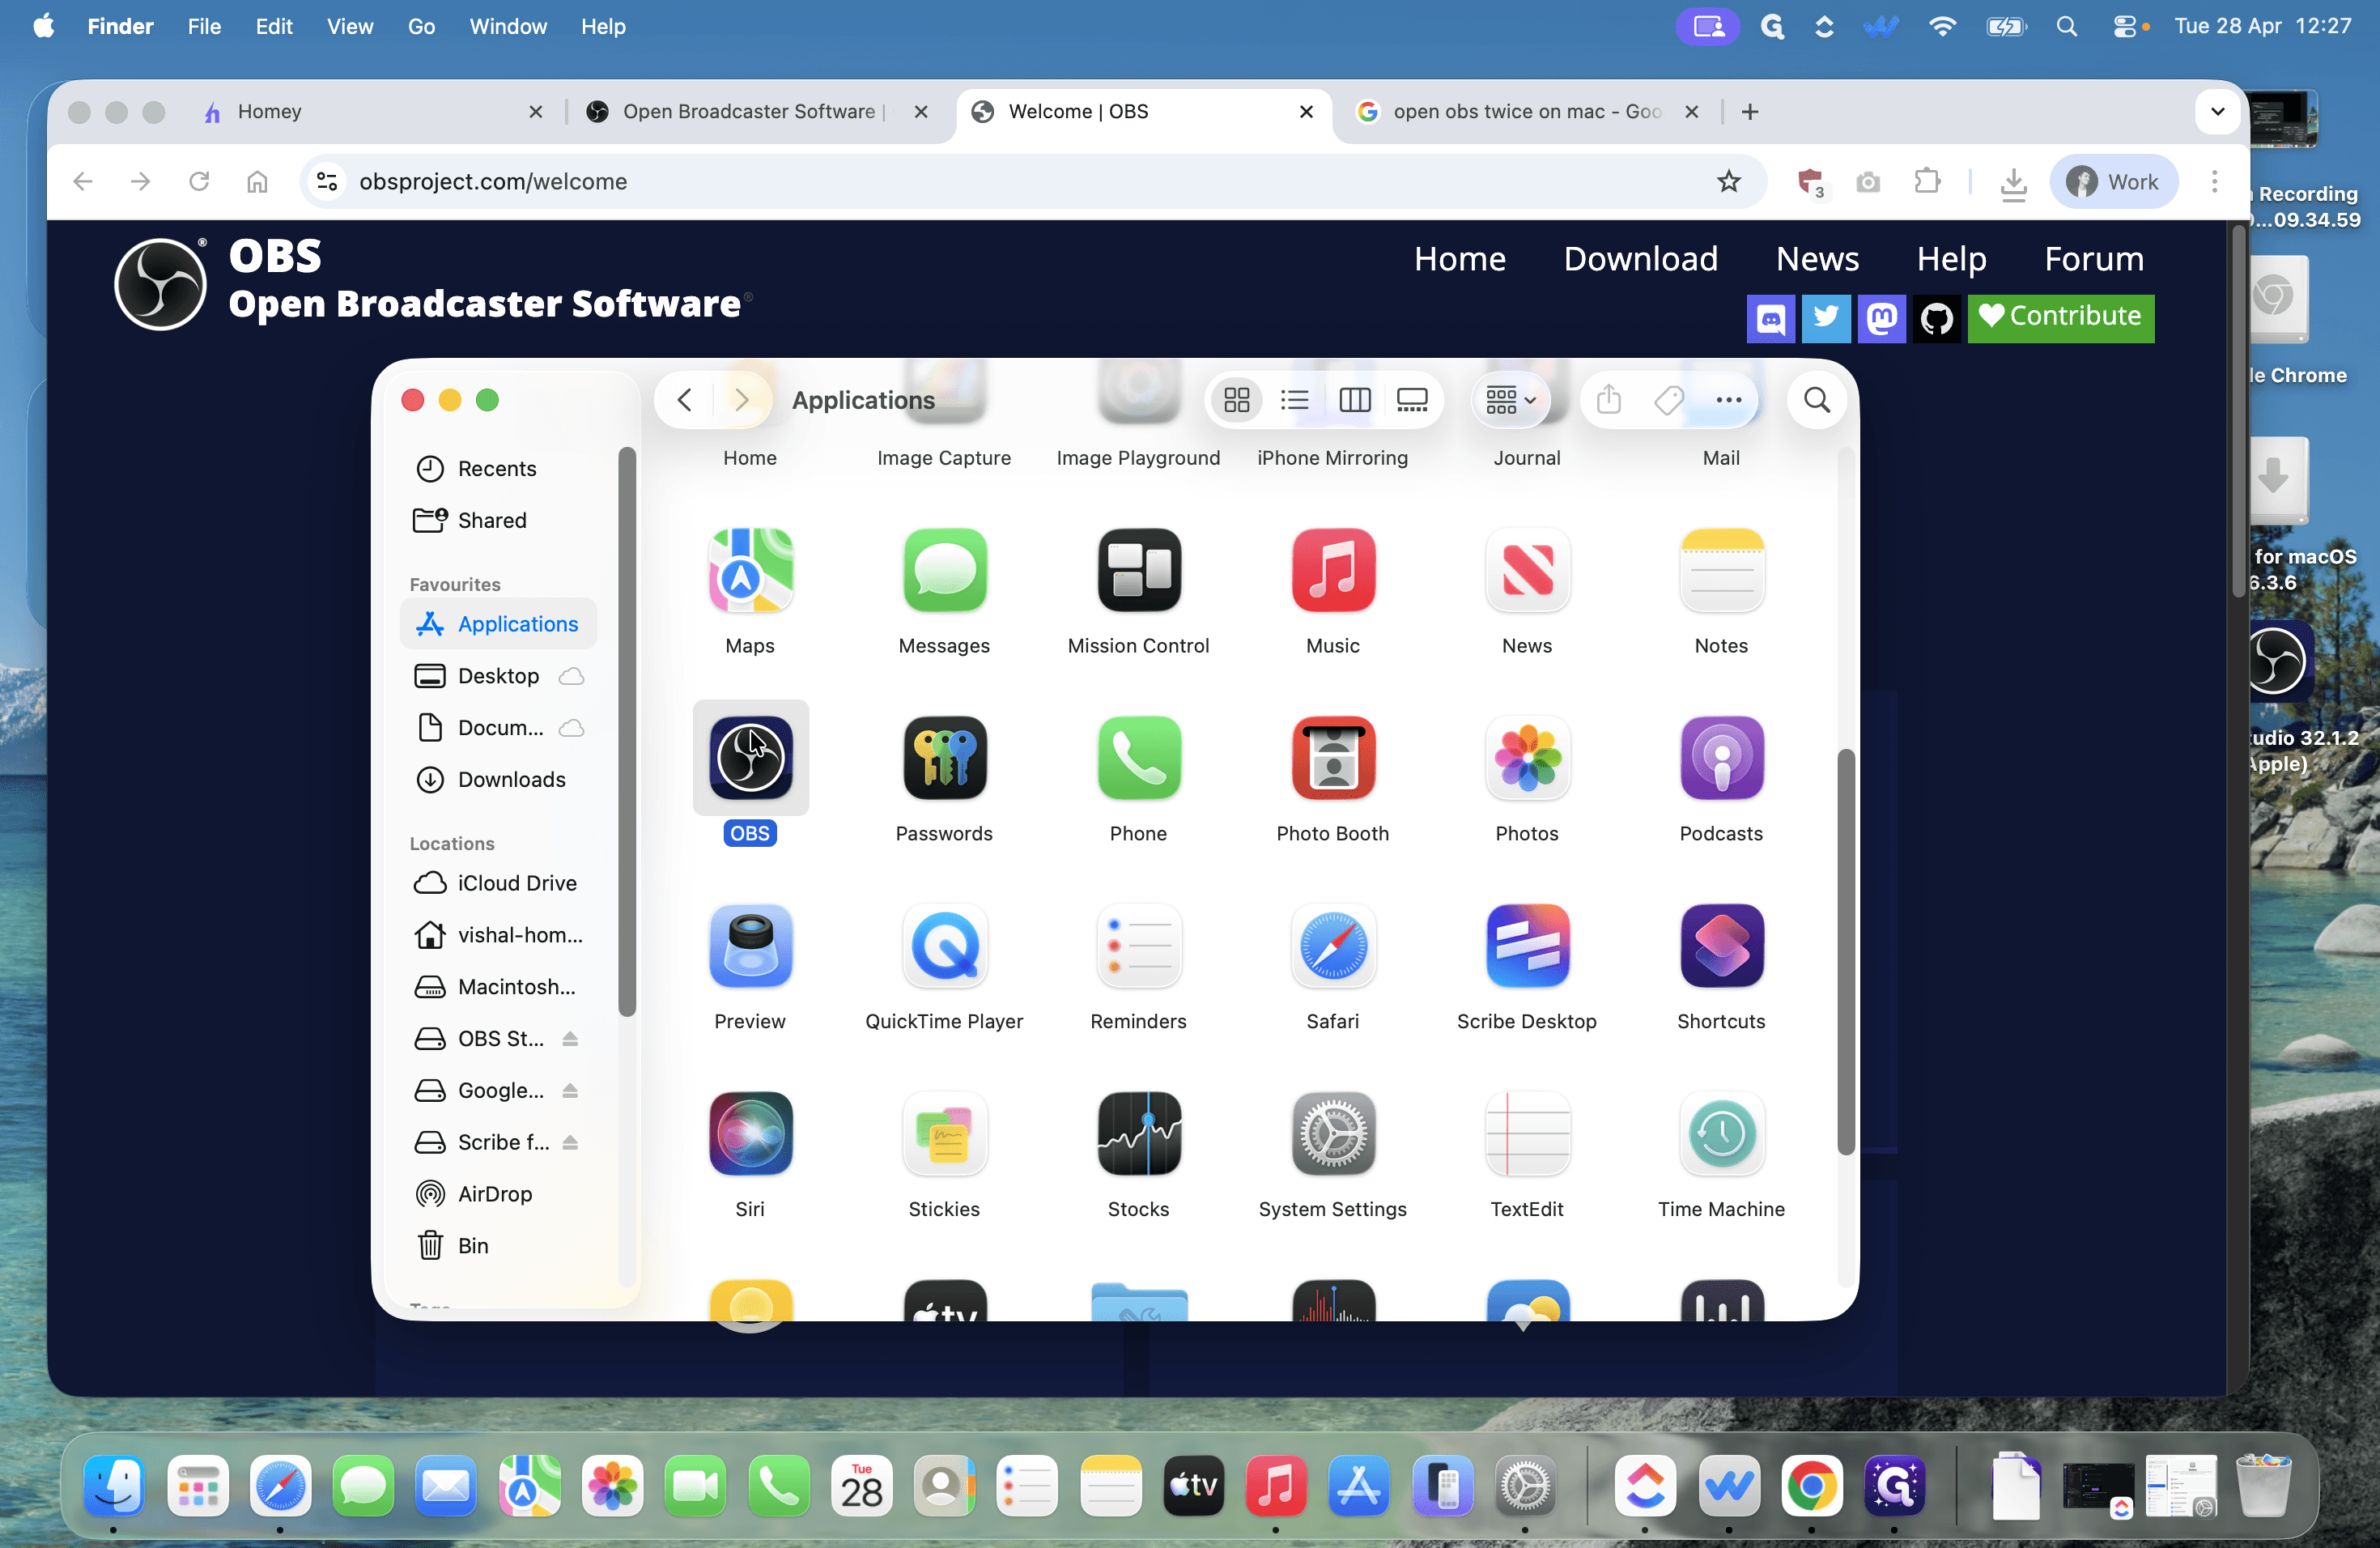Viewport: 2380px width, 1548px height.
Task: Open the Finder more actions ellipsis menu
Action: point(1728,400)
